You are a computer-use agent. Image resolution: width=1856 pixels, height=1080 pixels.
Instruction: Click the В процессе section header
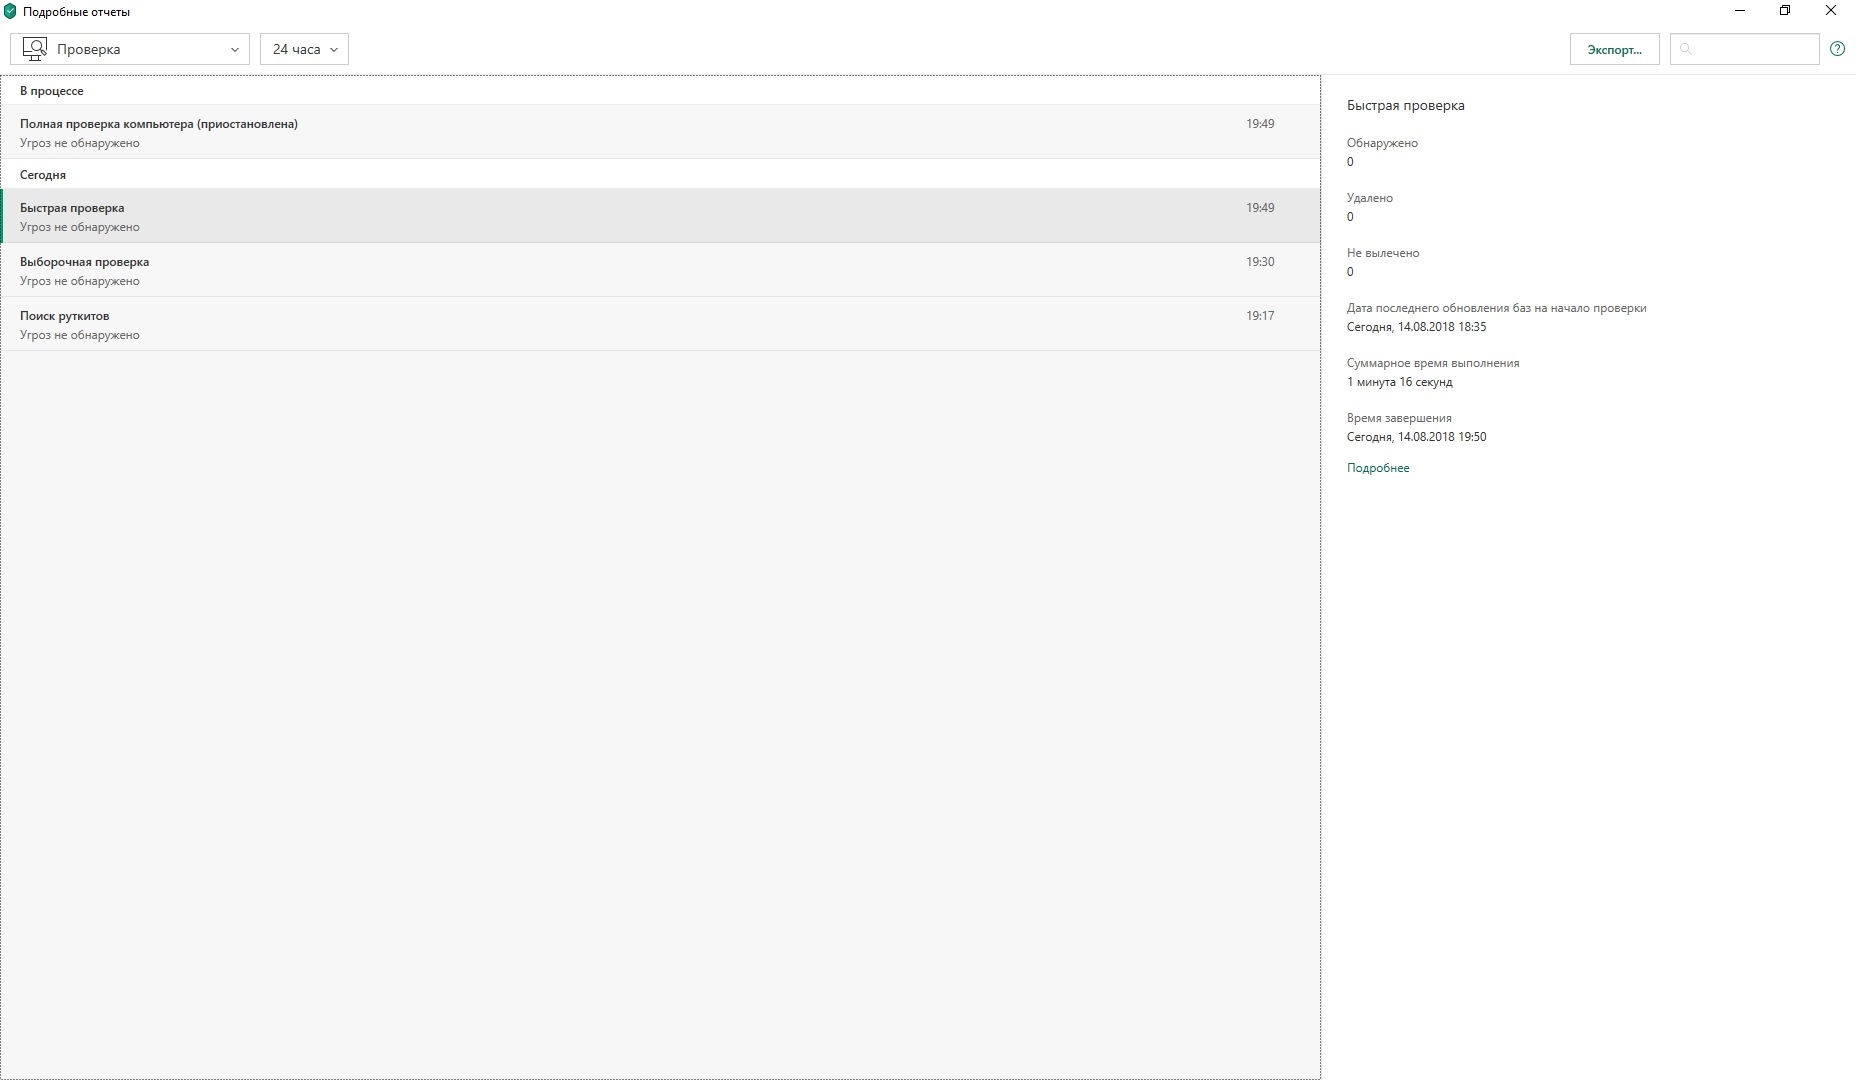click(x=52, y=91)
